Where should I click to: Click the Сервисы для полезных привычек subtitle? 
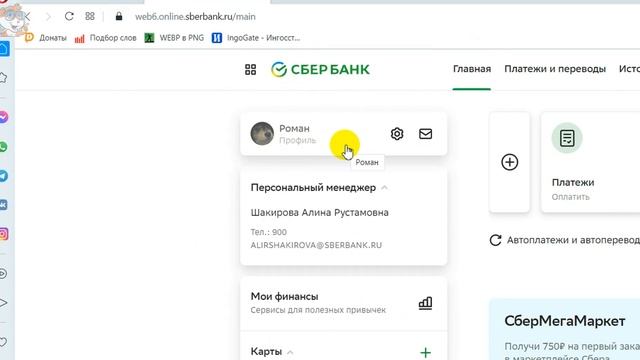pyautogui.click(x=318, y=310)
